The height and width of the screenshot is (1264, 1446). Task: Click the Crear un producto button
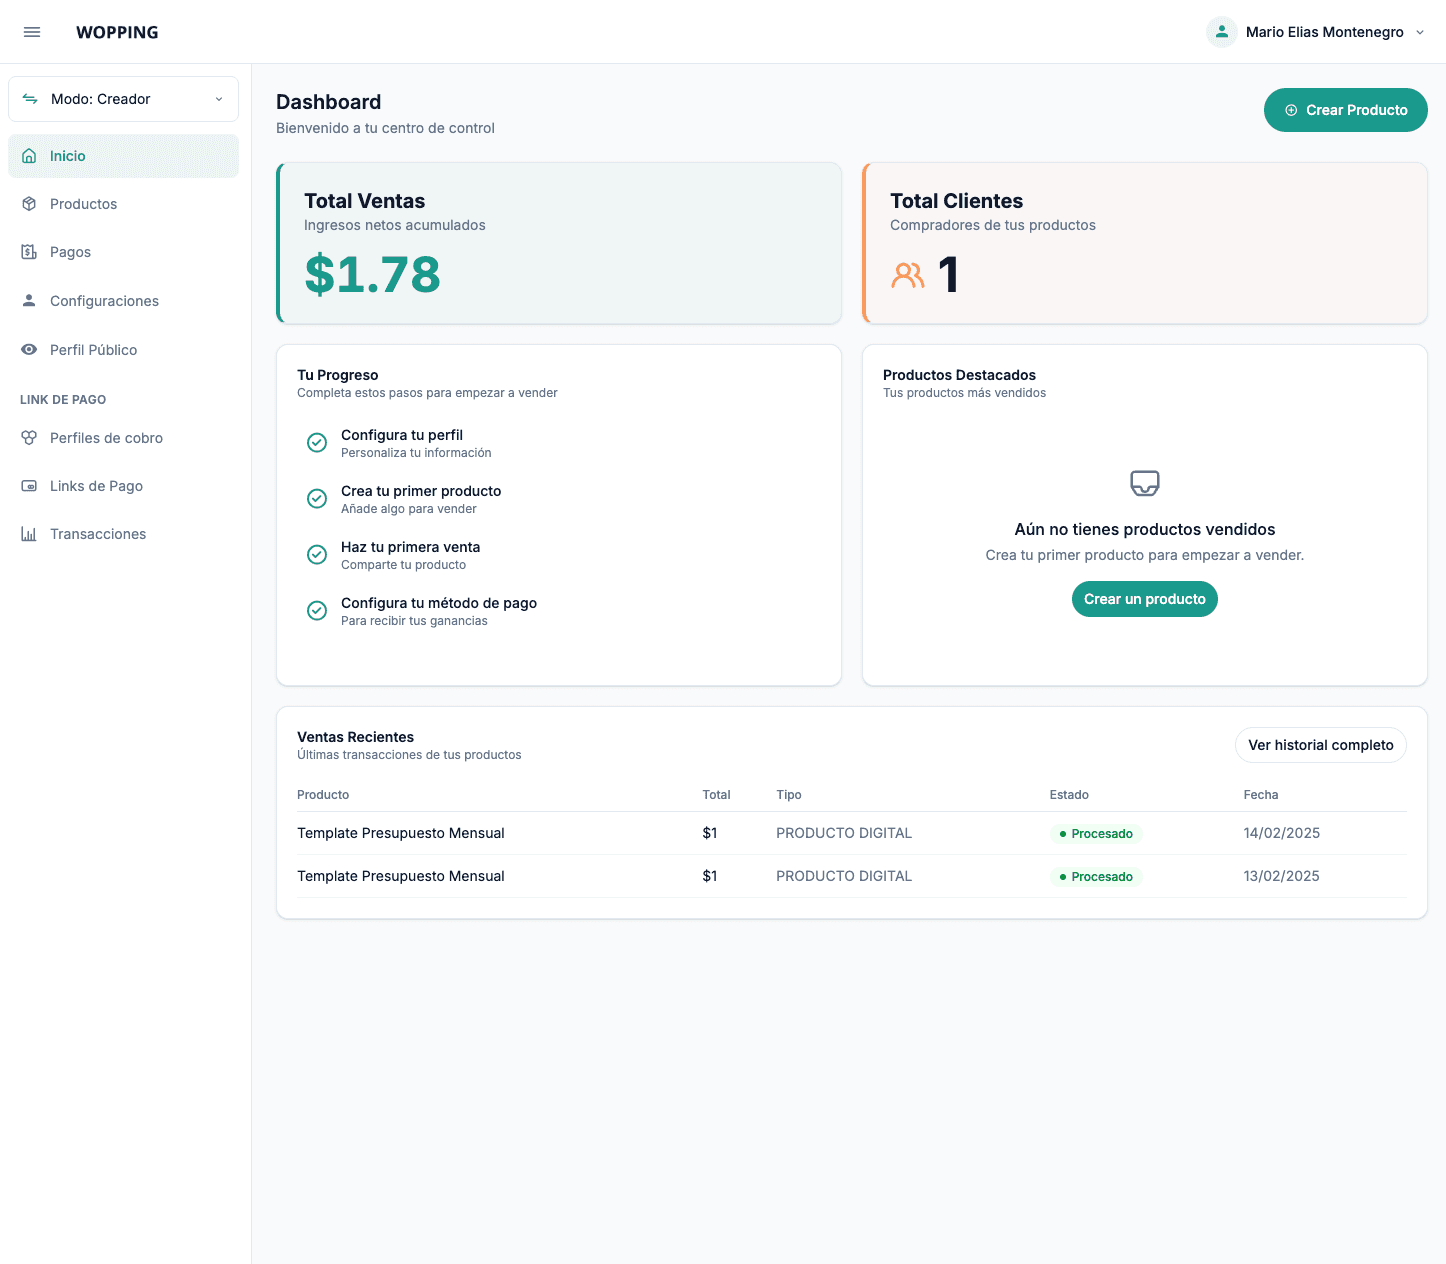pos(1145,599)
